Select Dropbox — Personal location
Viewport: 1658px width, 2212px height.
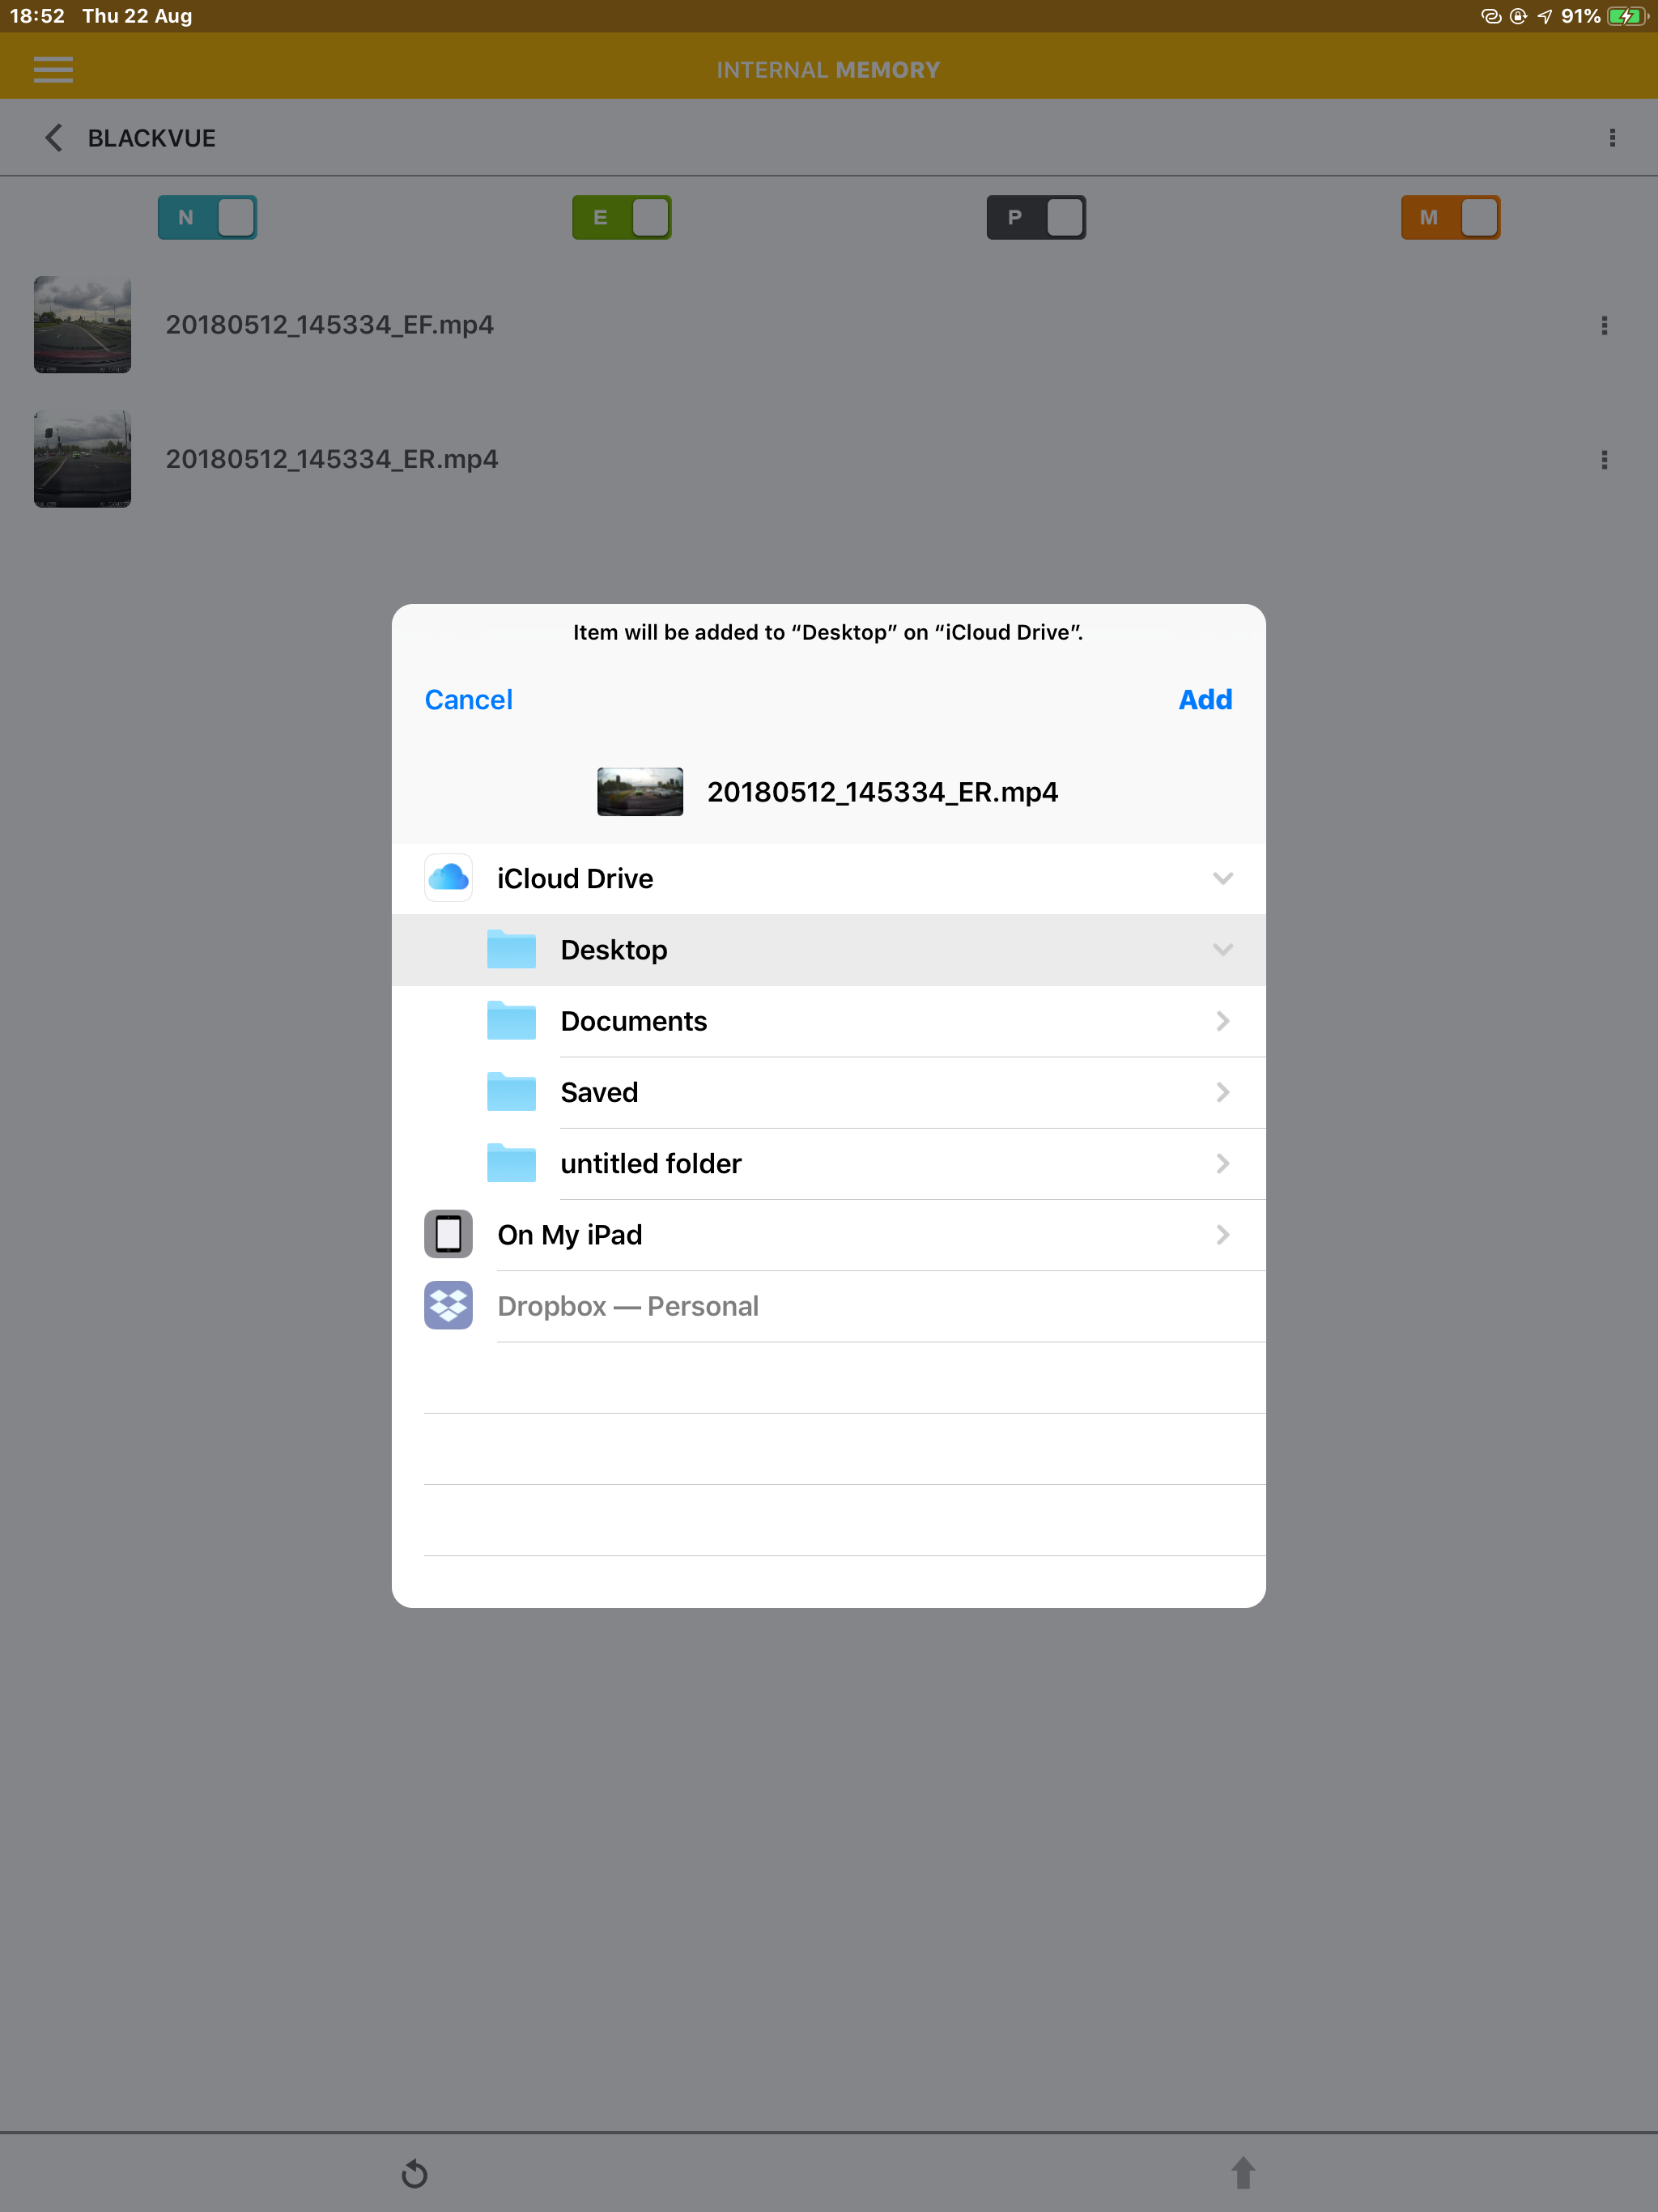(x=829, y=1306)
